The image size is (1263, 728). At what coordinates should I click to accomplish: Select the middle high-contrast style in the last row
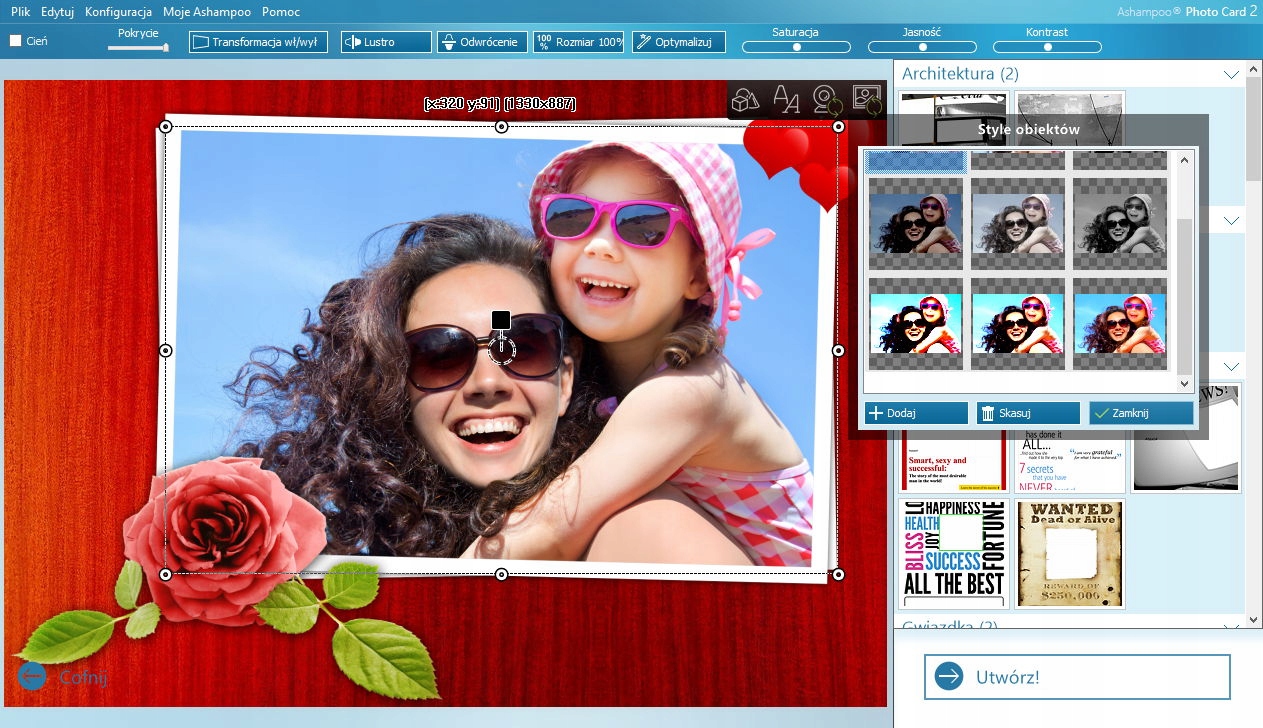coord(1018,324)
